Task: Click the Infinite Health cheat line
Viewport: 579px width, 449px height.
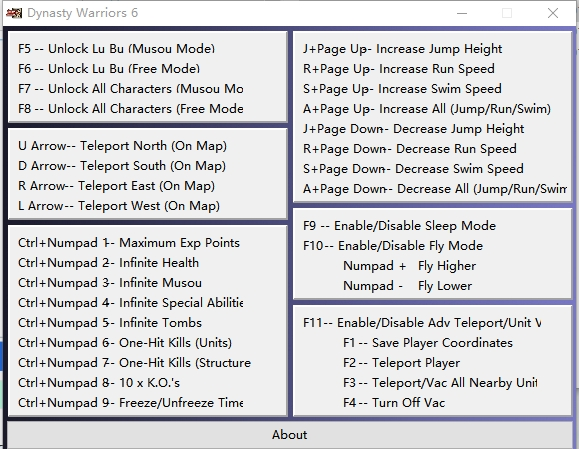Action: pyautogui.click(x=109, y=263)
